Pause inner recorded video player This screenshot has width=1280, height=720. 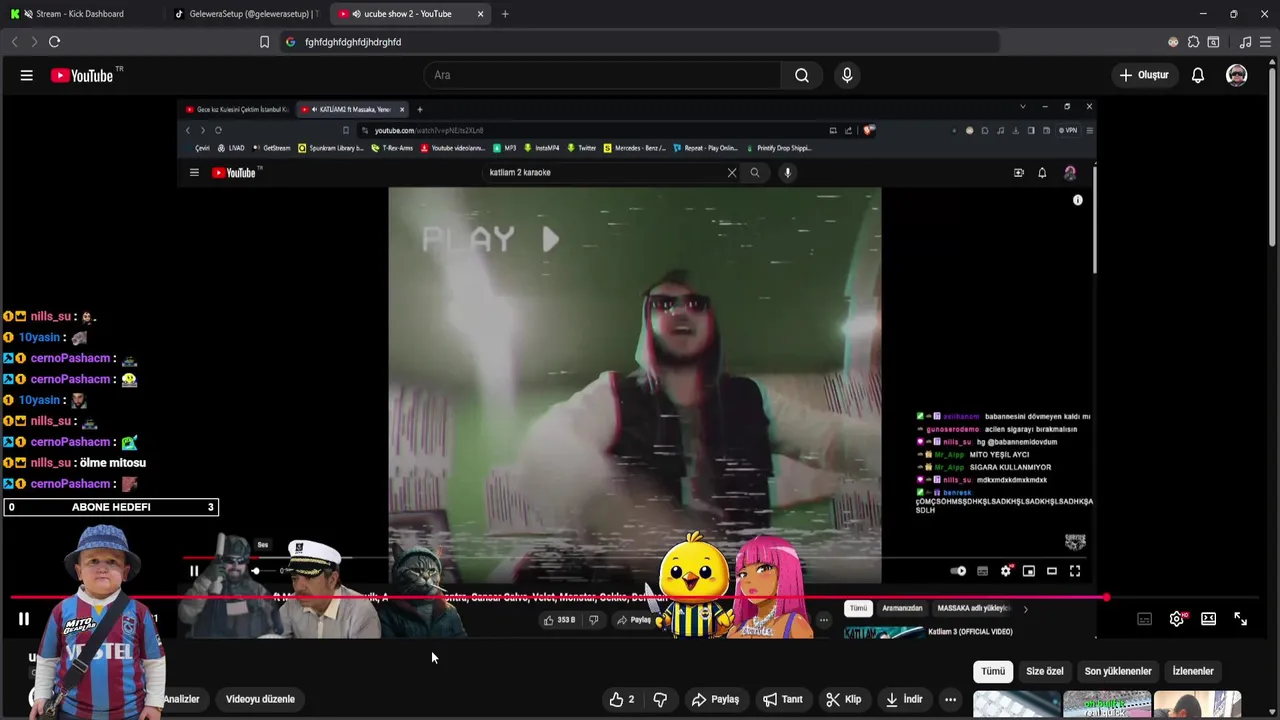pyautogui.click(x=194, y=571)
